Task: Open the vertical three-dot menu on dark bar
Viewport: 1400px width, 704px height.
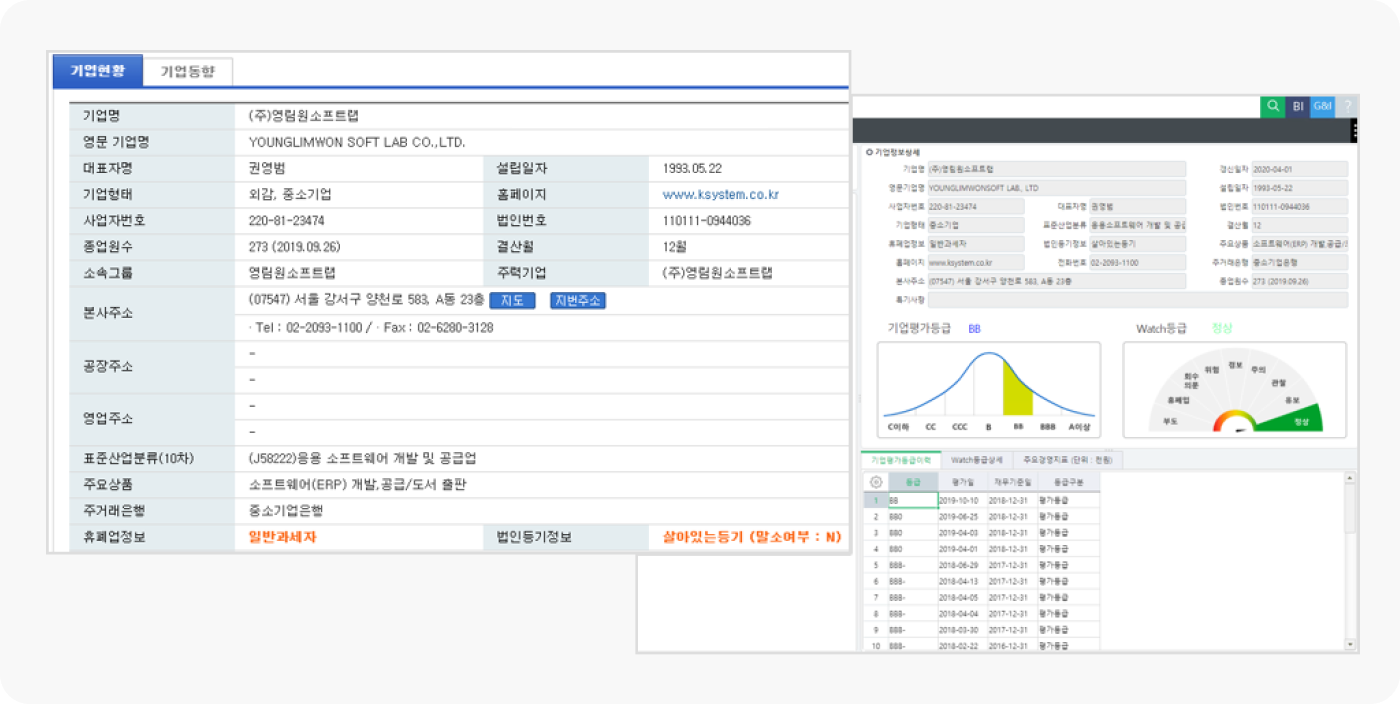Action: (x=1354, y=131)
